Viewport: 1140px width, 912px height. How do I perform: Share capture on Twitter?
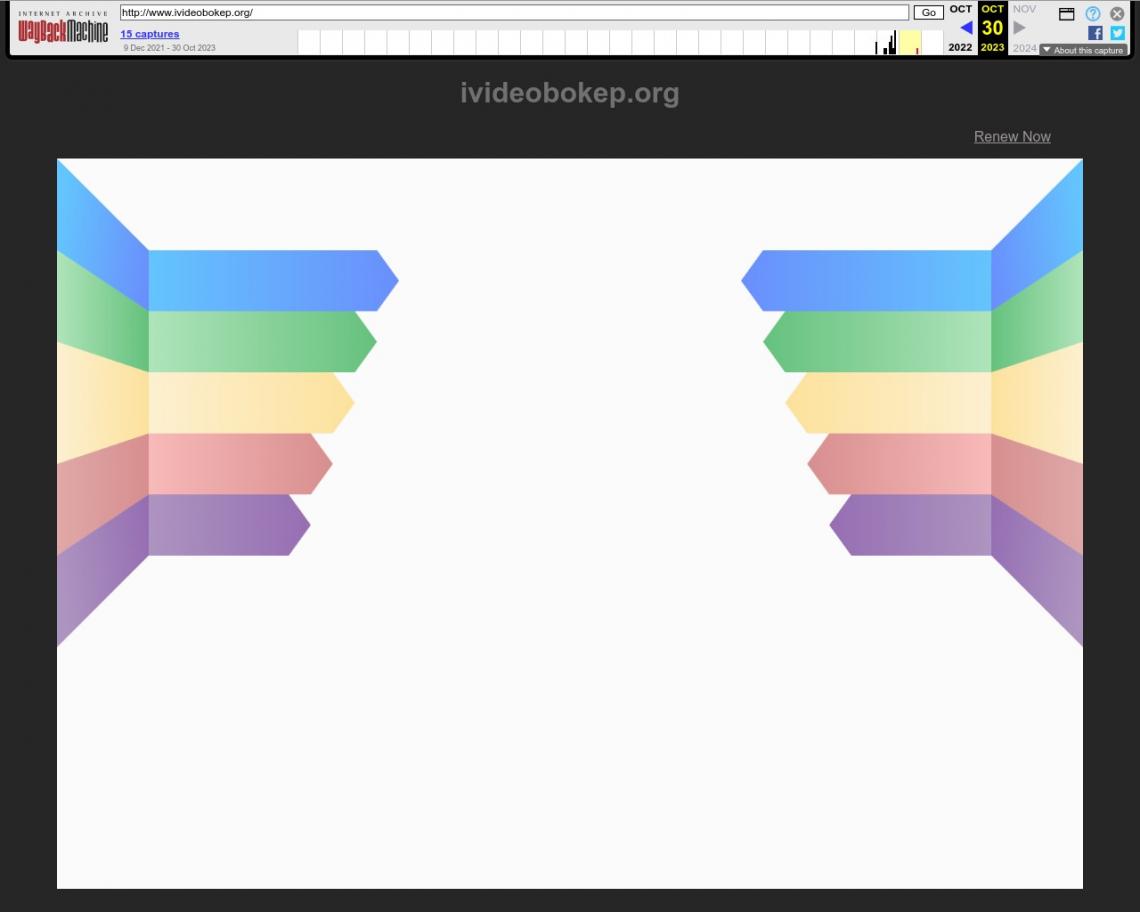pos(1117,33)
